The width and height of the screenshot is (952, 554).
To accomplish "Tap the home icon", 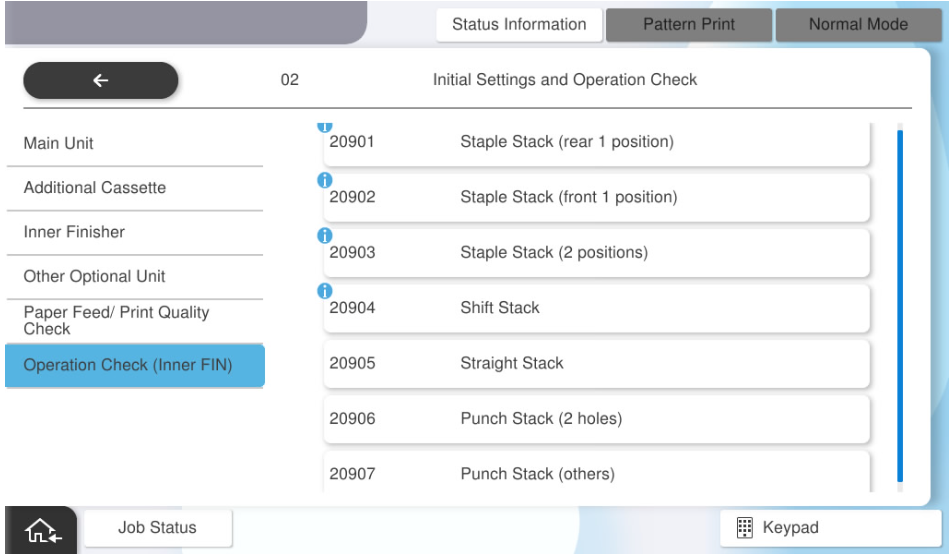I will pos(43,530).
